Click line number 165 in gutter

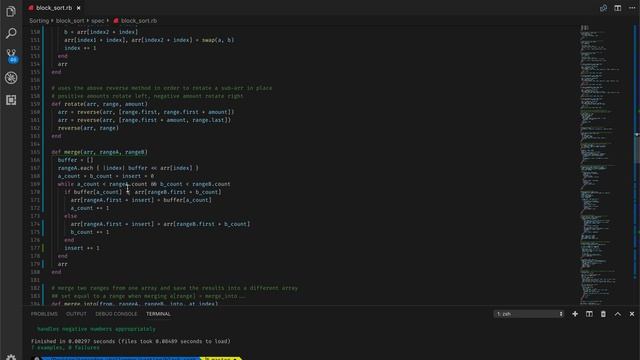click(35, 152)
